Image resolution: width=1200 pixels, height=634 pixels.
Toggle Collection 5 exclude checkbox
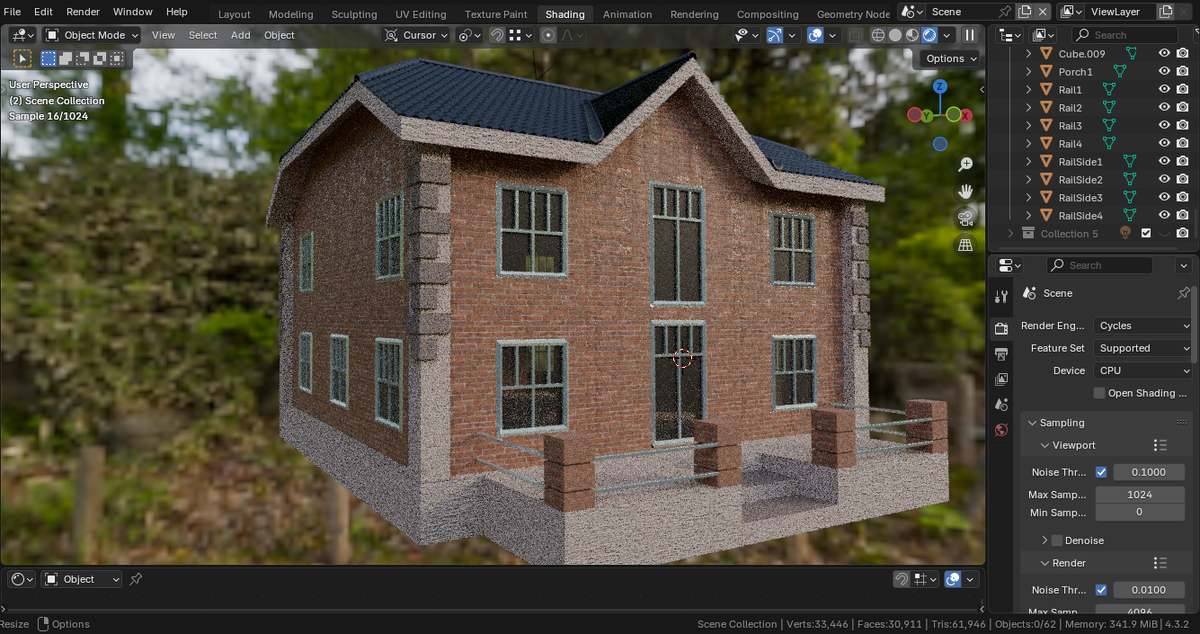coord(1146,233)
